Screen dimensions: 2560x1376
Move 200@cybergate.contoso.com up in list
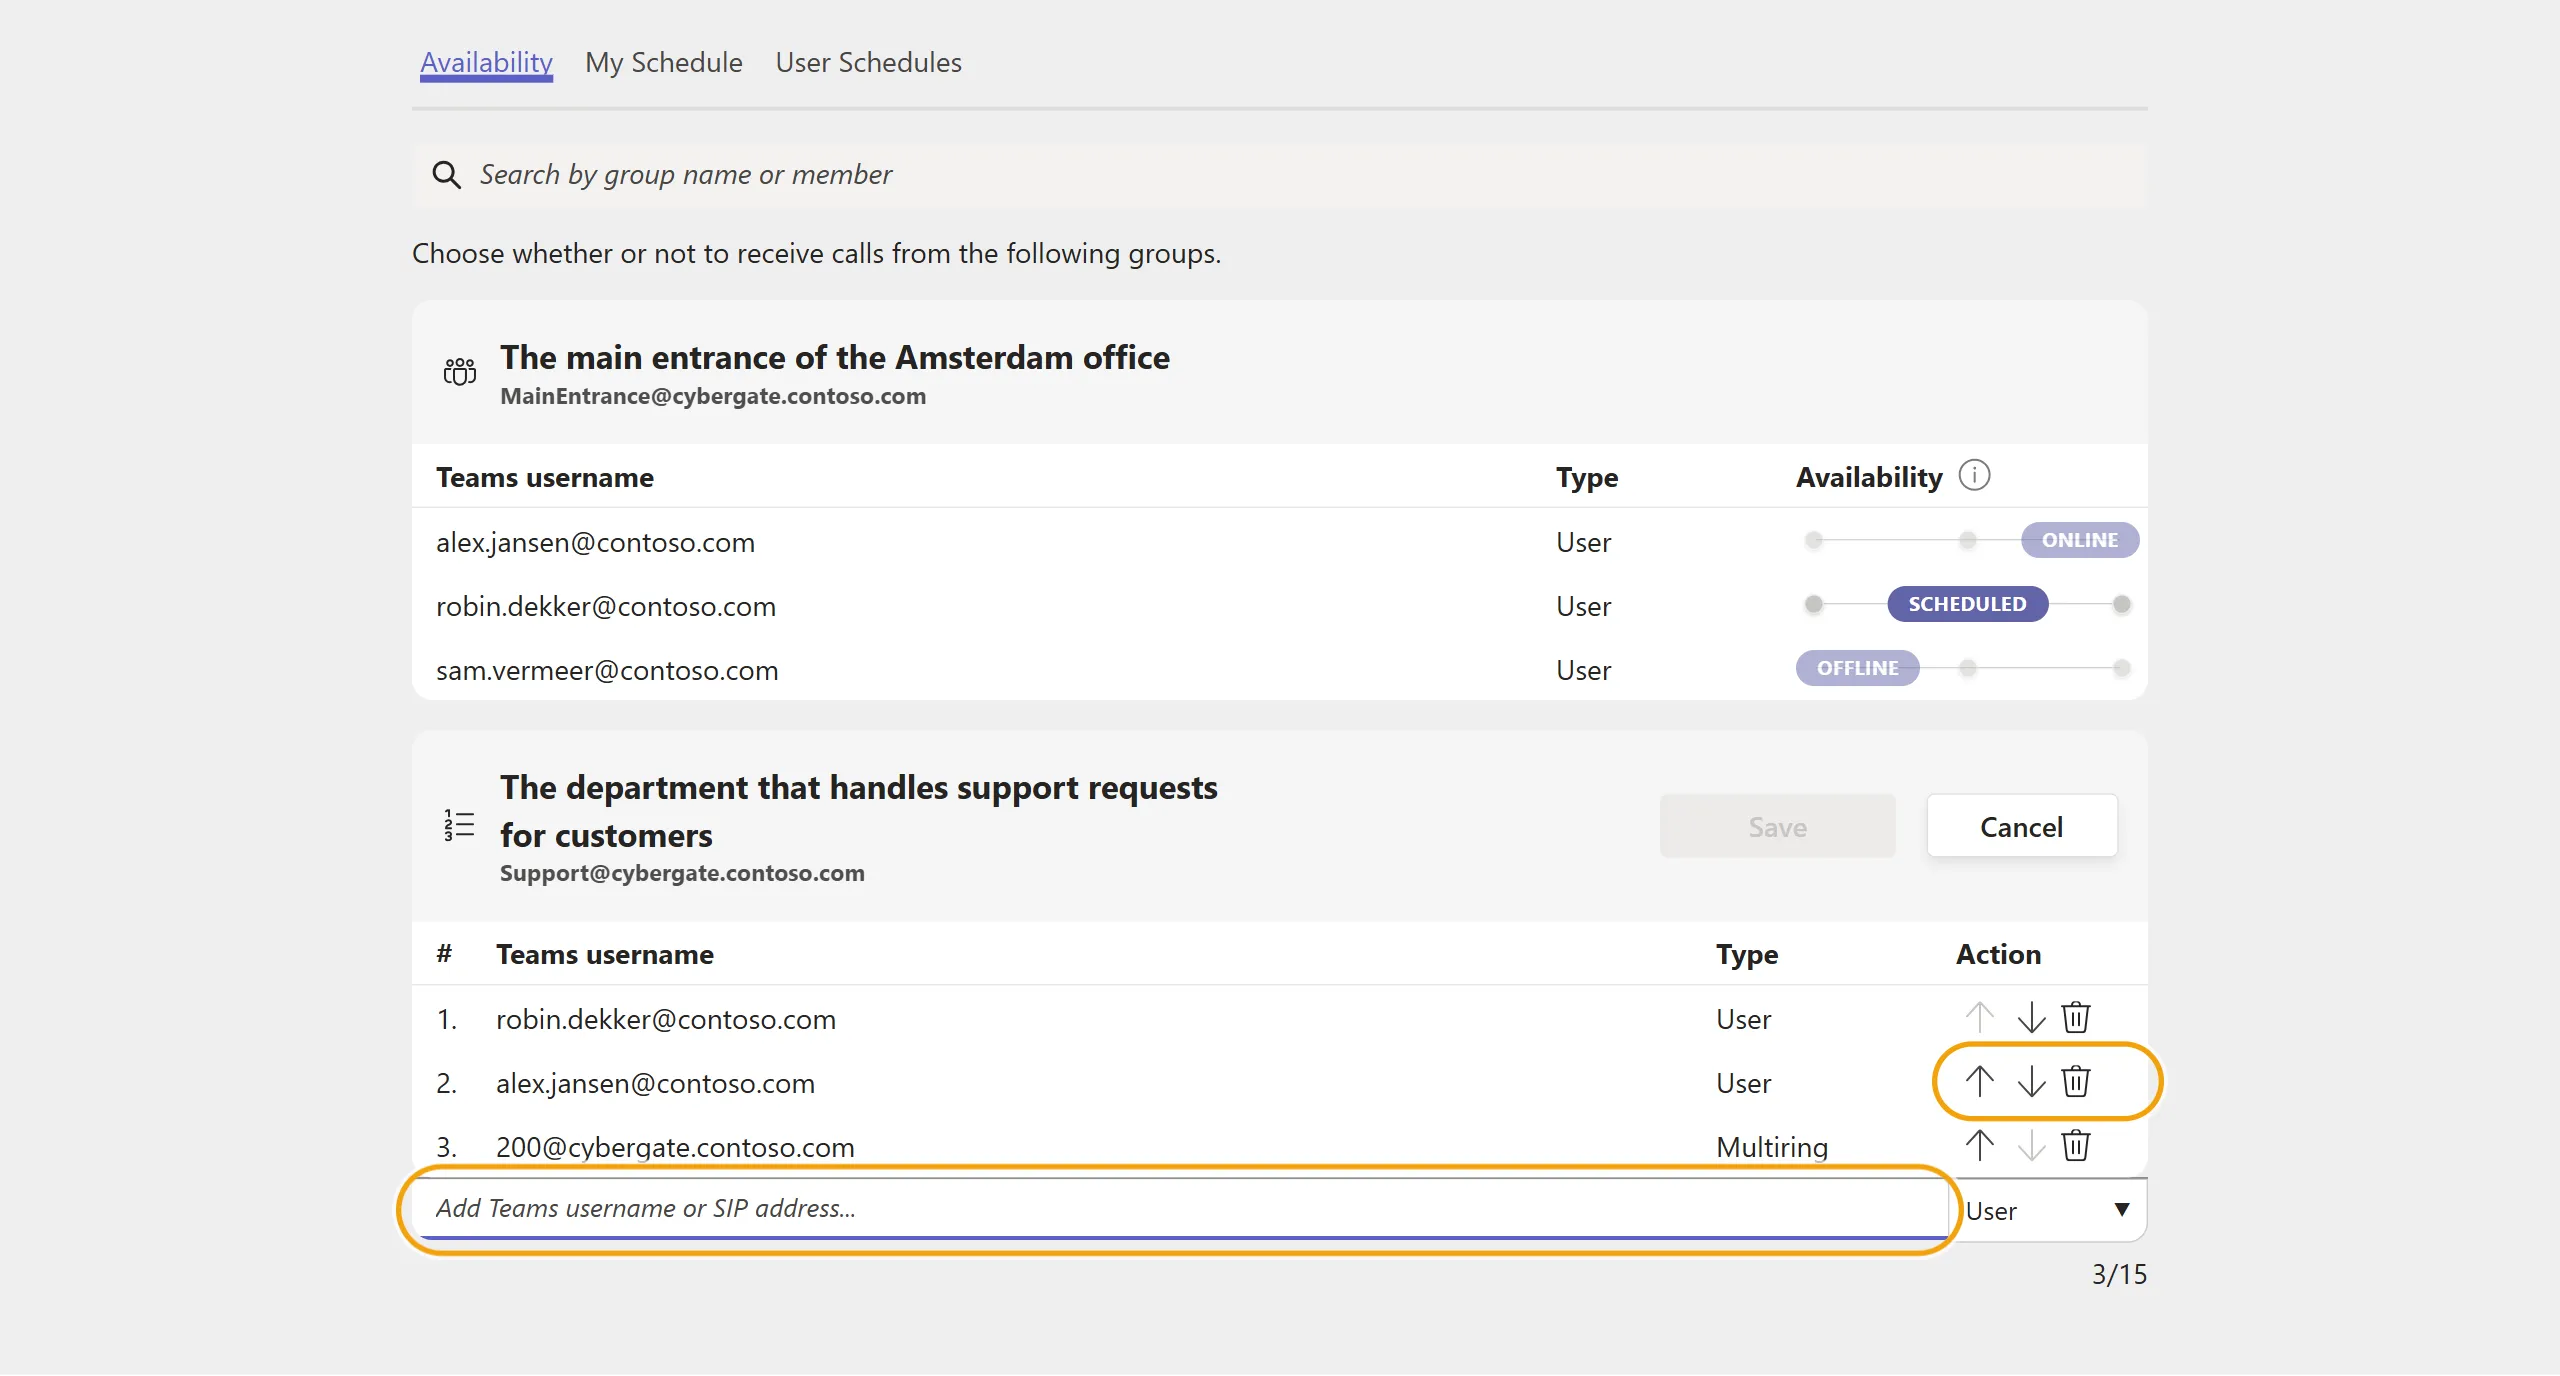coord(1980,1146)
